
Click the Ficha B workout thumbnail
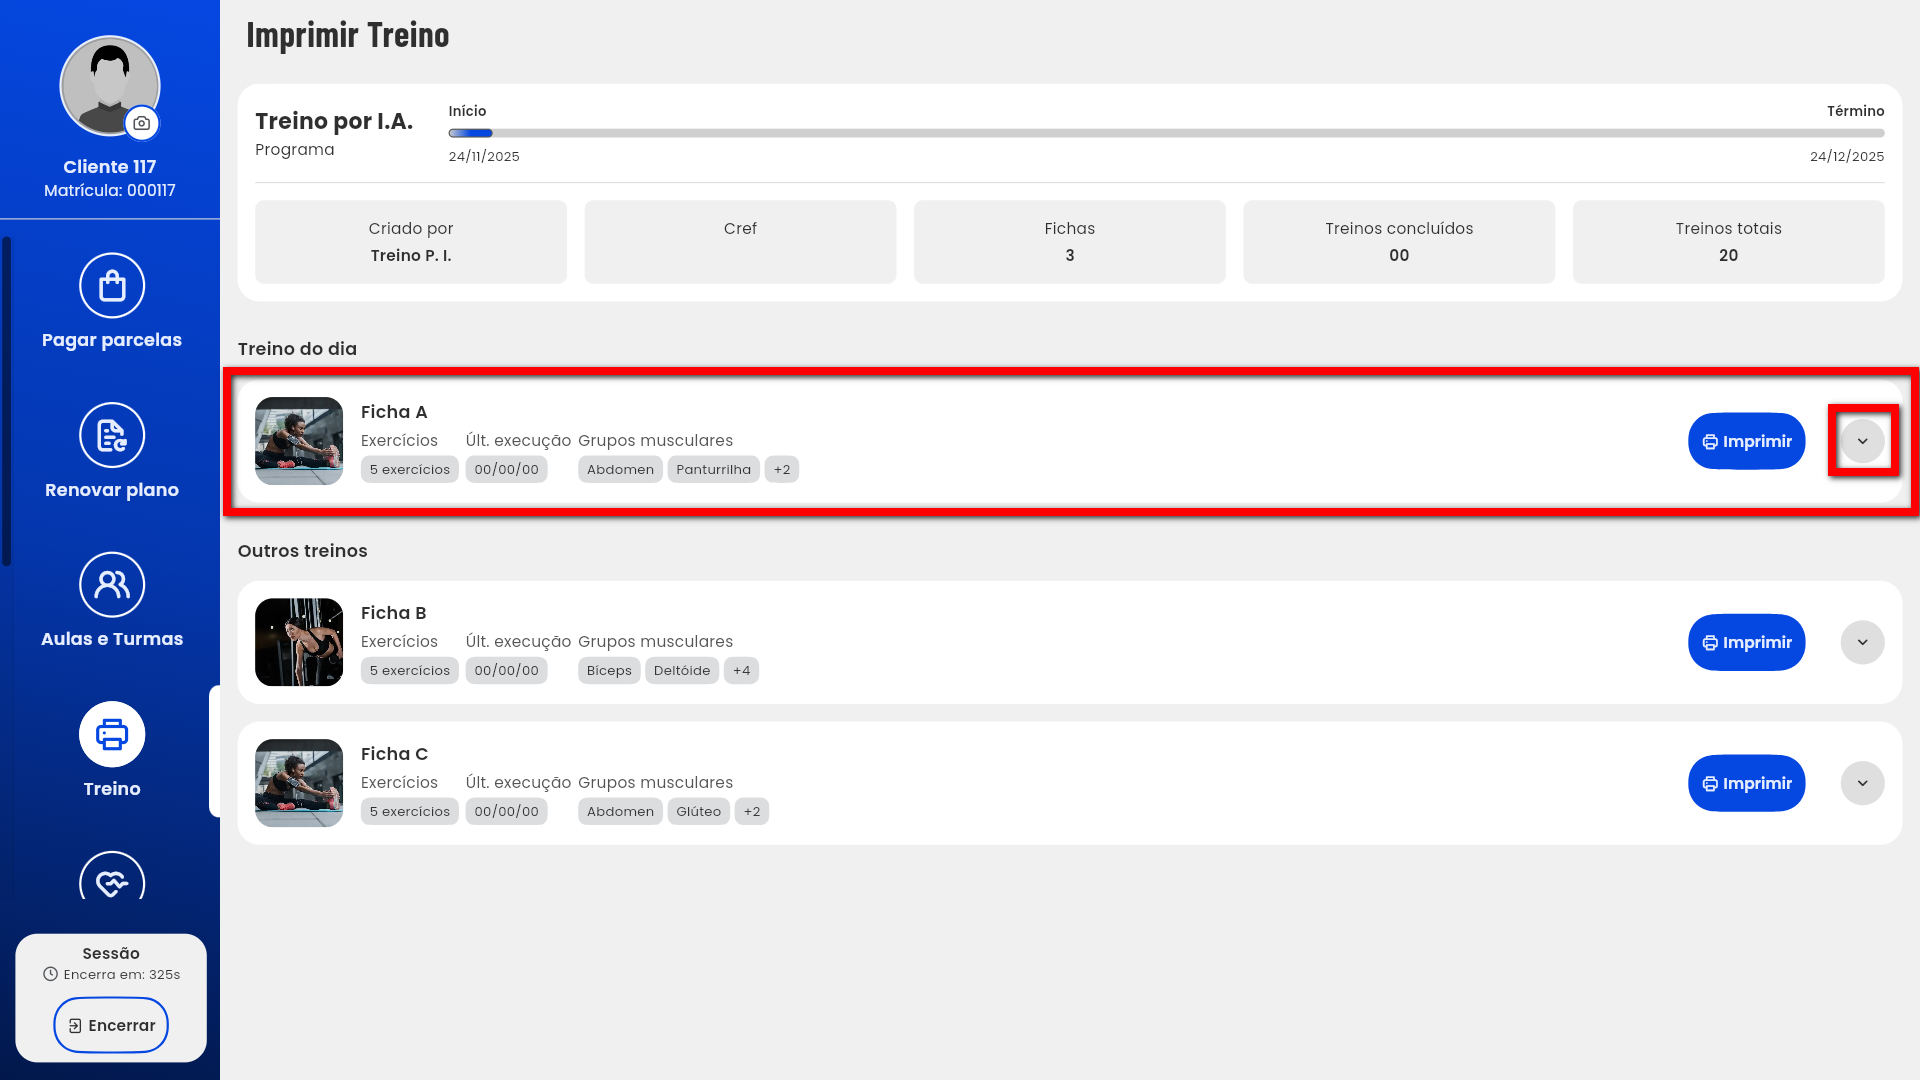point(299,642)
